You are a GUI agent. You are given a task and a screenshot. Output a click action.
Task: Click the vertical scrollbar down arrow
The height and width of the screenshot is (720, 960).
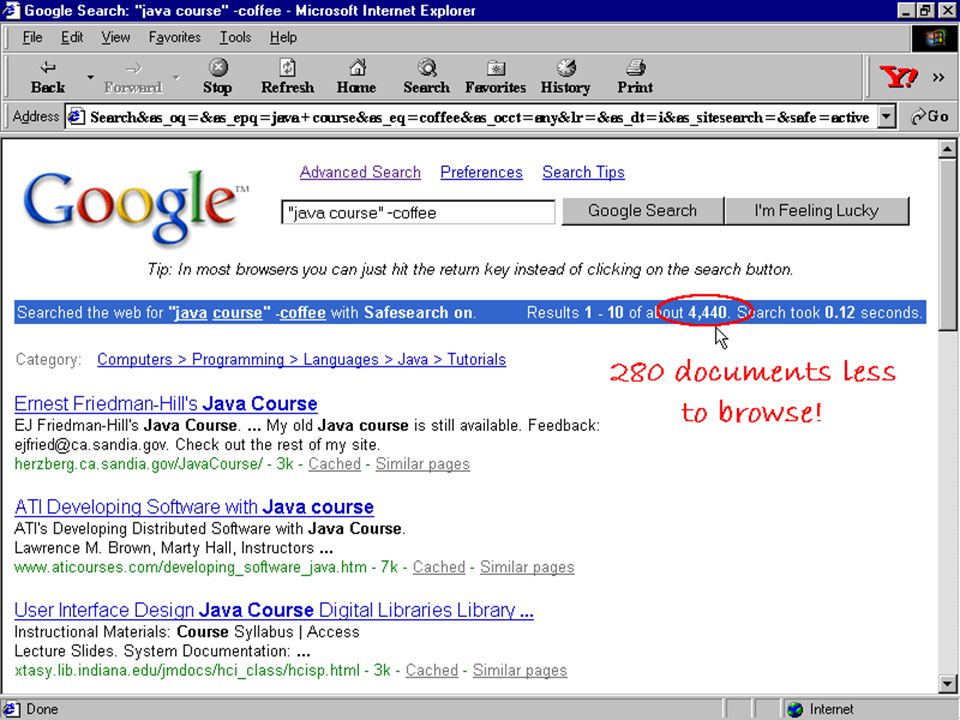(x=947, y=683)
